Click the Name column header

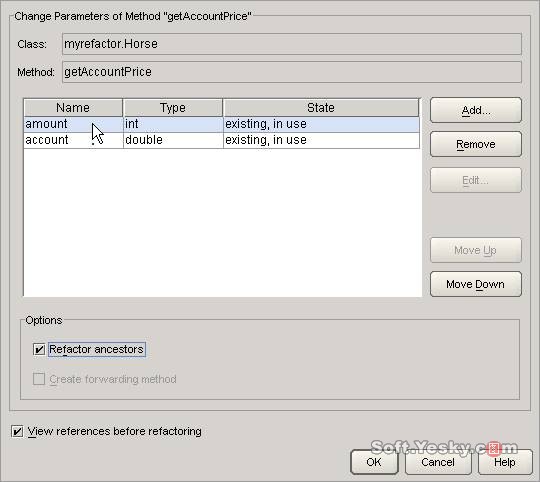(73, 108)
